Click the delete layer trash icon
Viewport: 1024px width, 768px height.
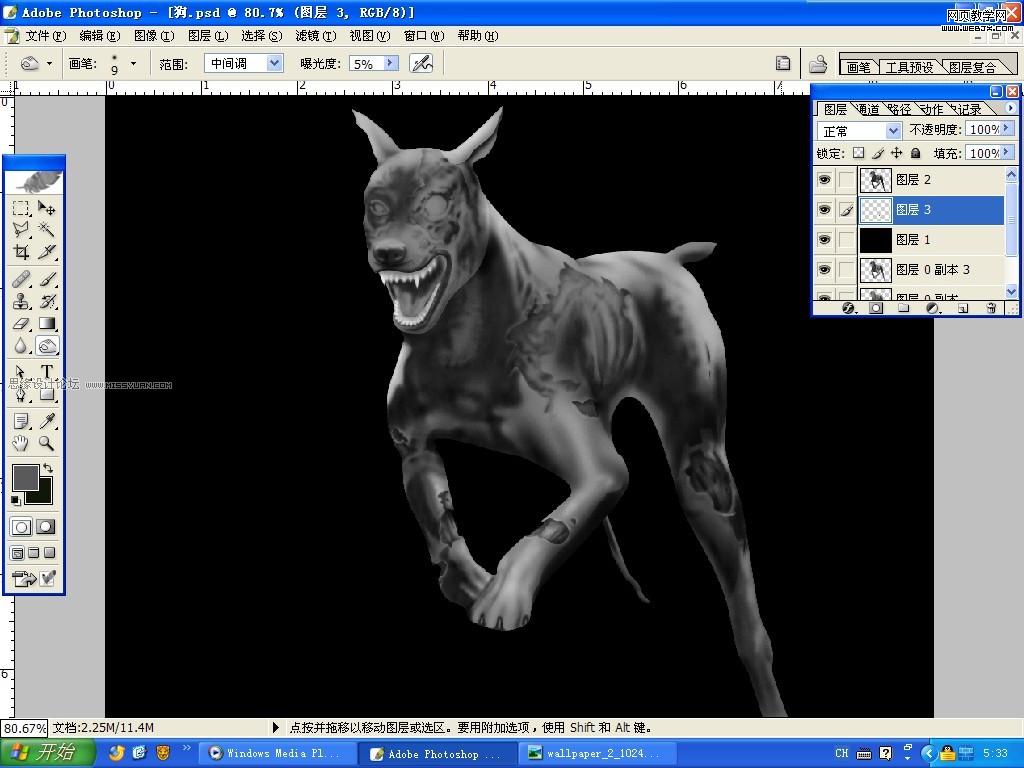[x=991, y=309]
